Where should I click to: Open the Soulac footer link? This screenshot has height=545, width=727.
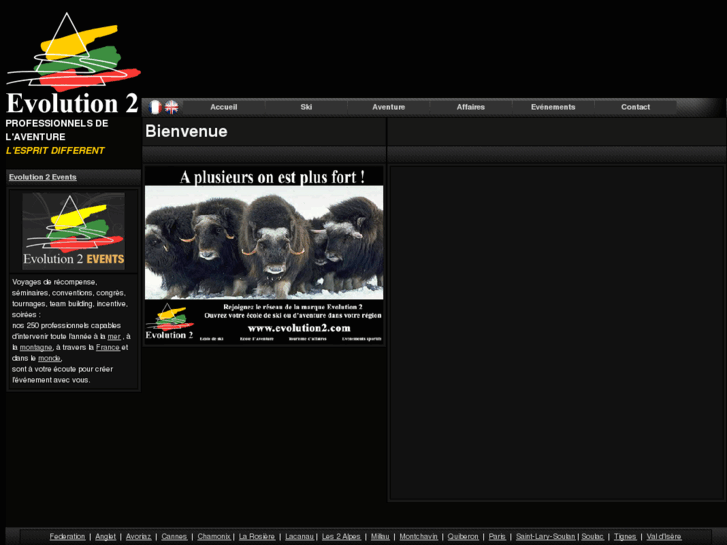pos(592,537)
